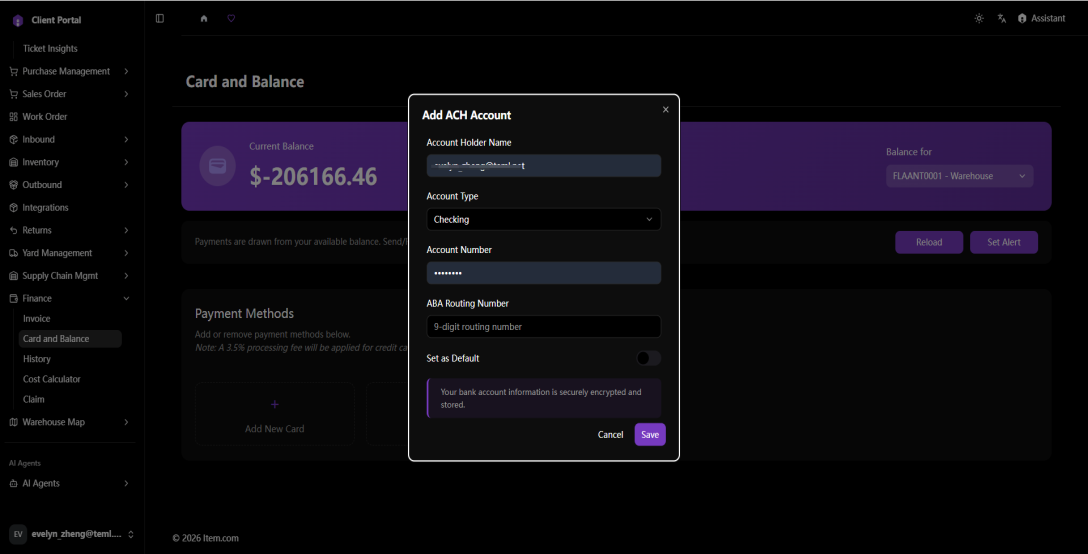Save the ACH account
1088x554 pixels.
point(650,435)
